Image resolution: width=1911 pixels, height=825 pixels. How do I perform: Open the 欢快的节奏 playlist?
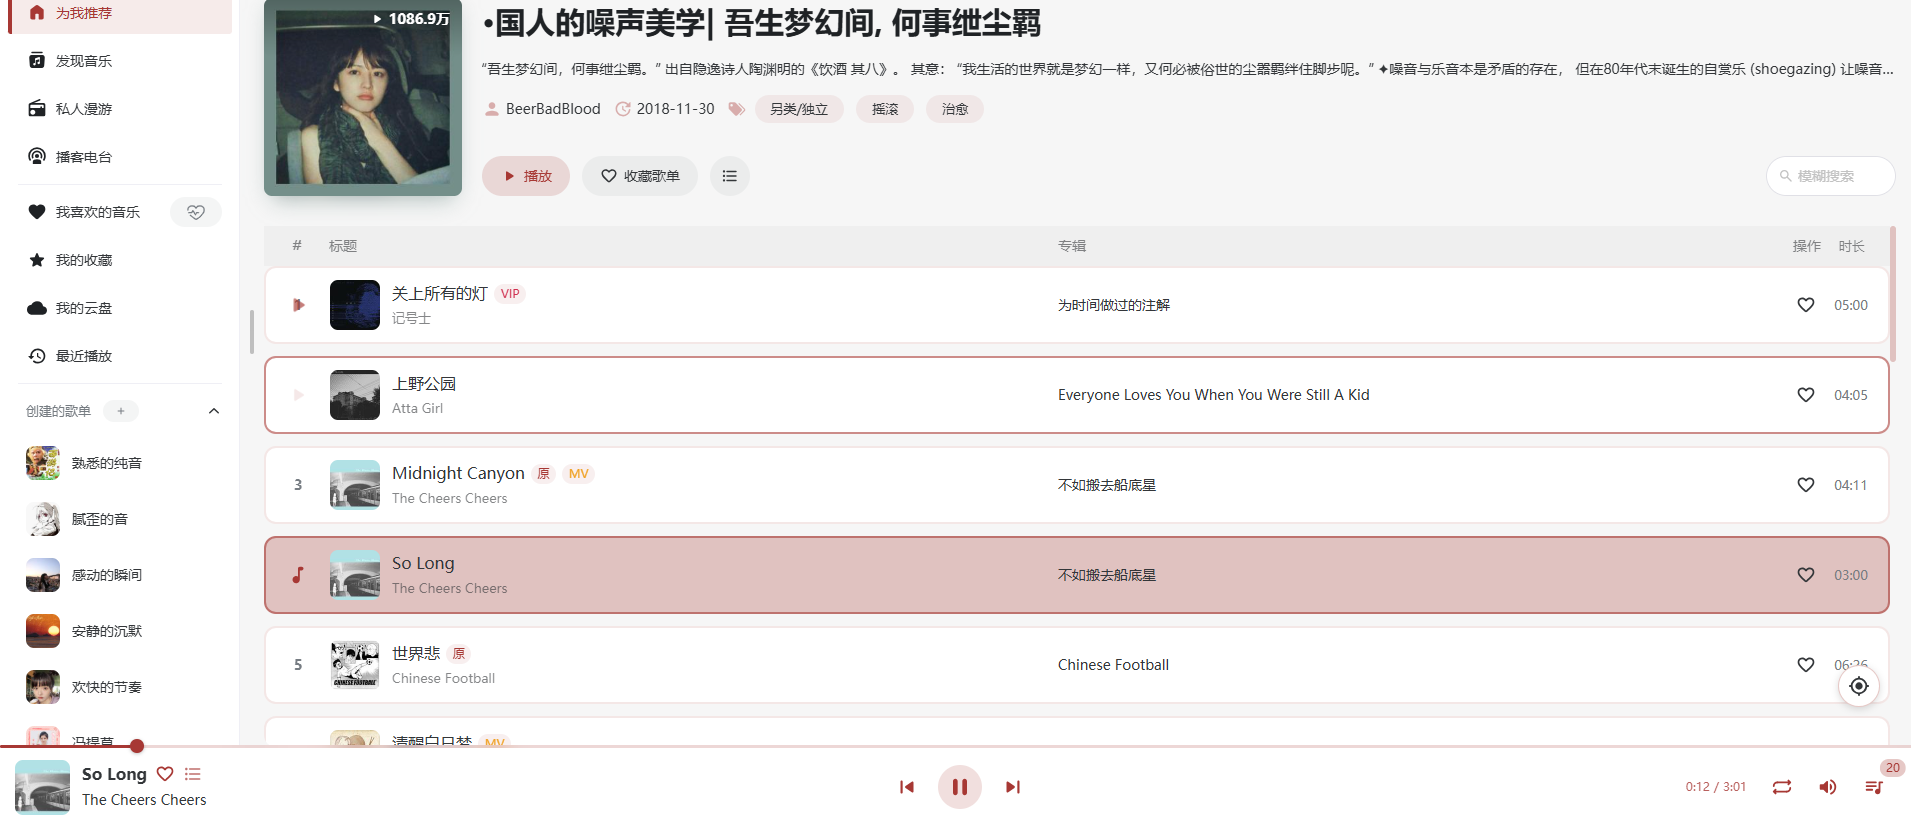(x=120, y=687)
